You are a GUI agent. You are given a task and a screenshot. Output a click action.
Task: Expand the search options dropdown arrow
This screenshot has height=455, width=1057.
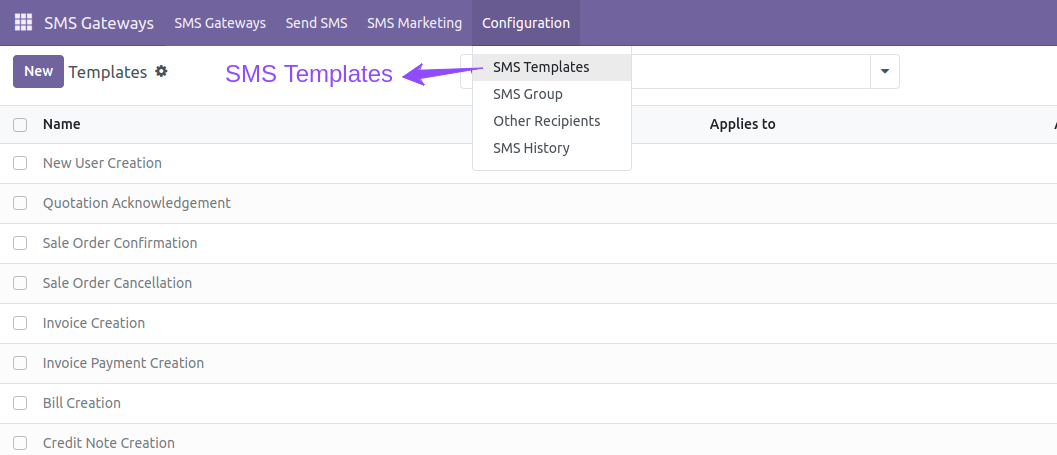(885, 71)
